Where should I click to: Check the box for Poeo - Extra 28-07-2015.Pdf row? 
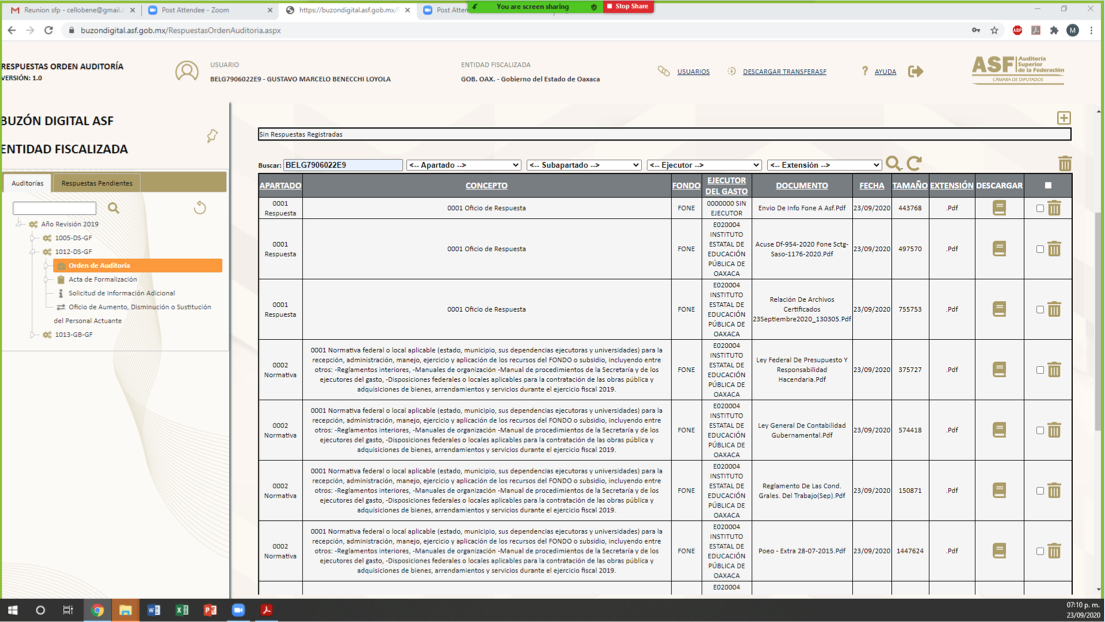(x=1040, y=551)
